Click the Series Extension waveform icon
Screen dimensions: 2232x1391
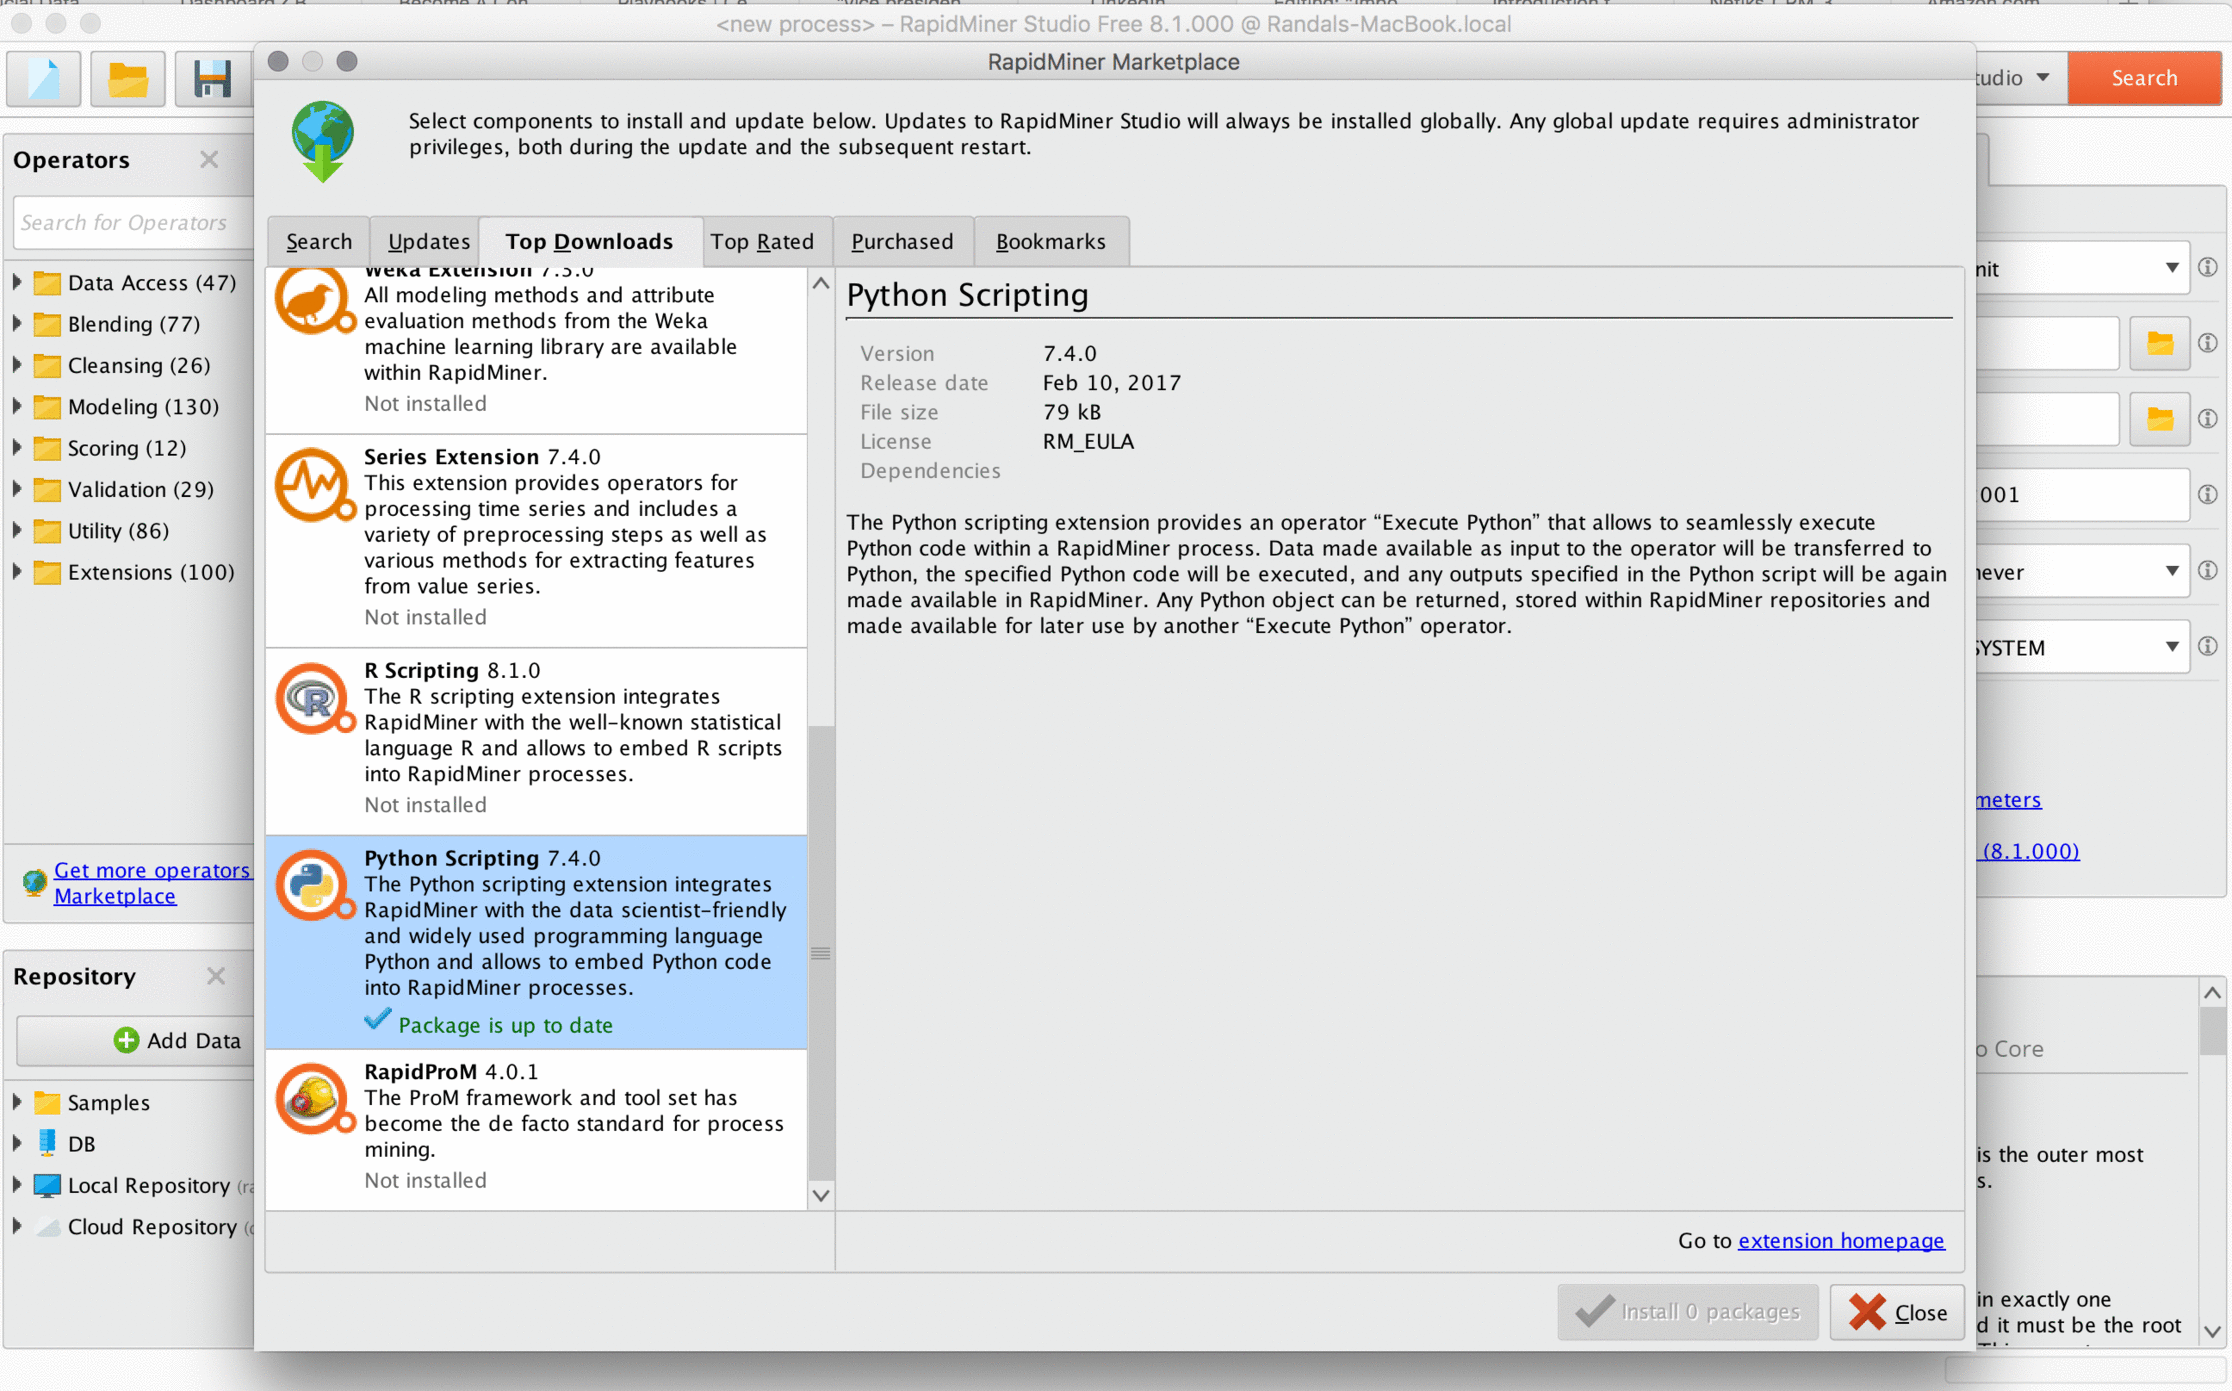(x=315, y=485)
